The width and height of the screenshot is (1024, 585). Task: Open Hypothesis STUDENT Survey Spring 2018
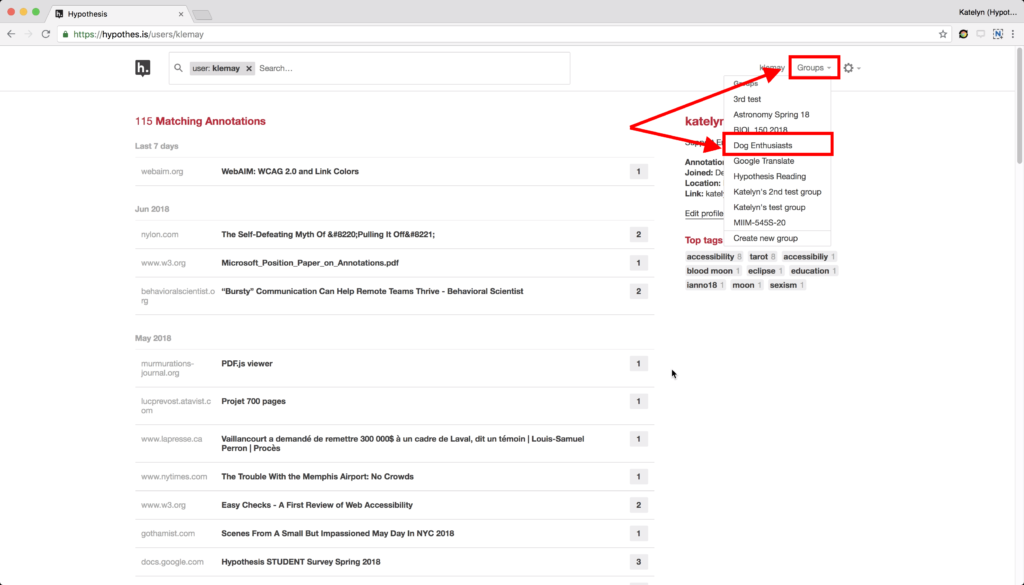[x=300, y=561]
